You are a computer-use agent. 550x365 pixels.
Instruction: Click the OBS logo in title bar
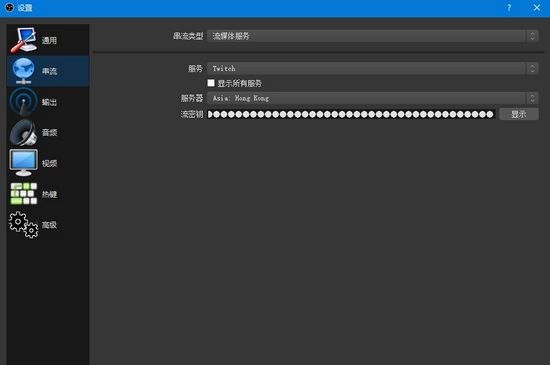pos(9,7)
